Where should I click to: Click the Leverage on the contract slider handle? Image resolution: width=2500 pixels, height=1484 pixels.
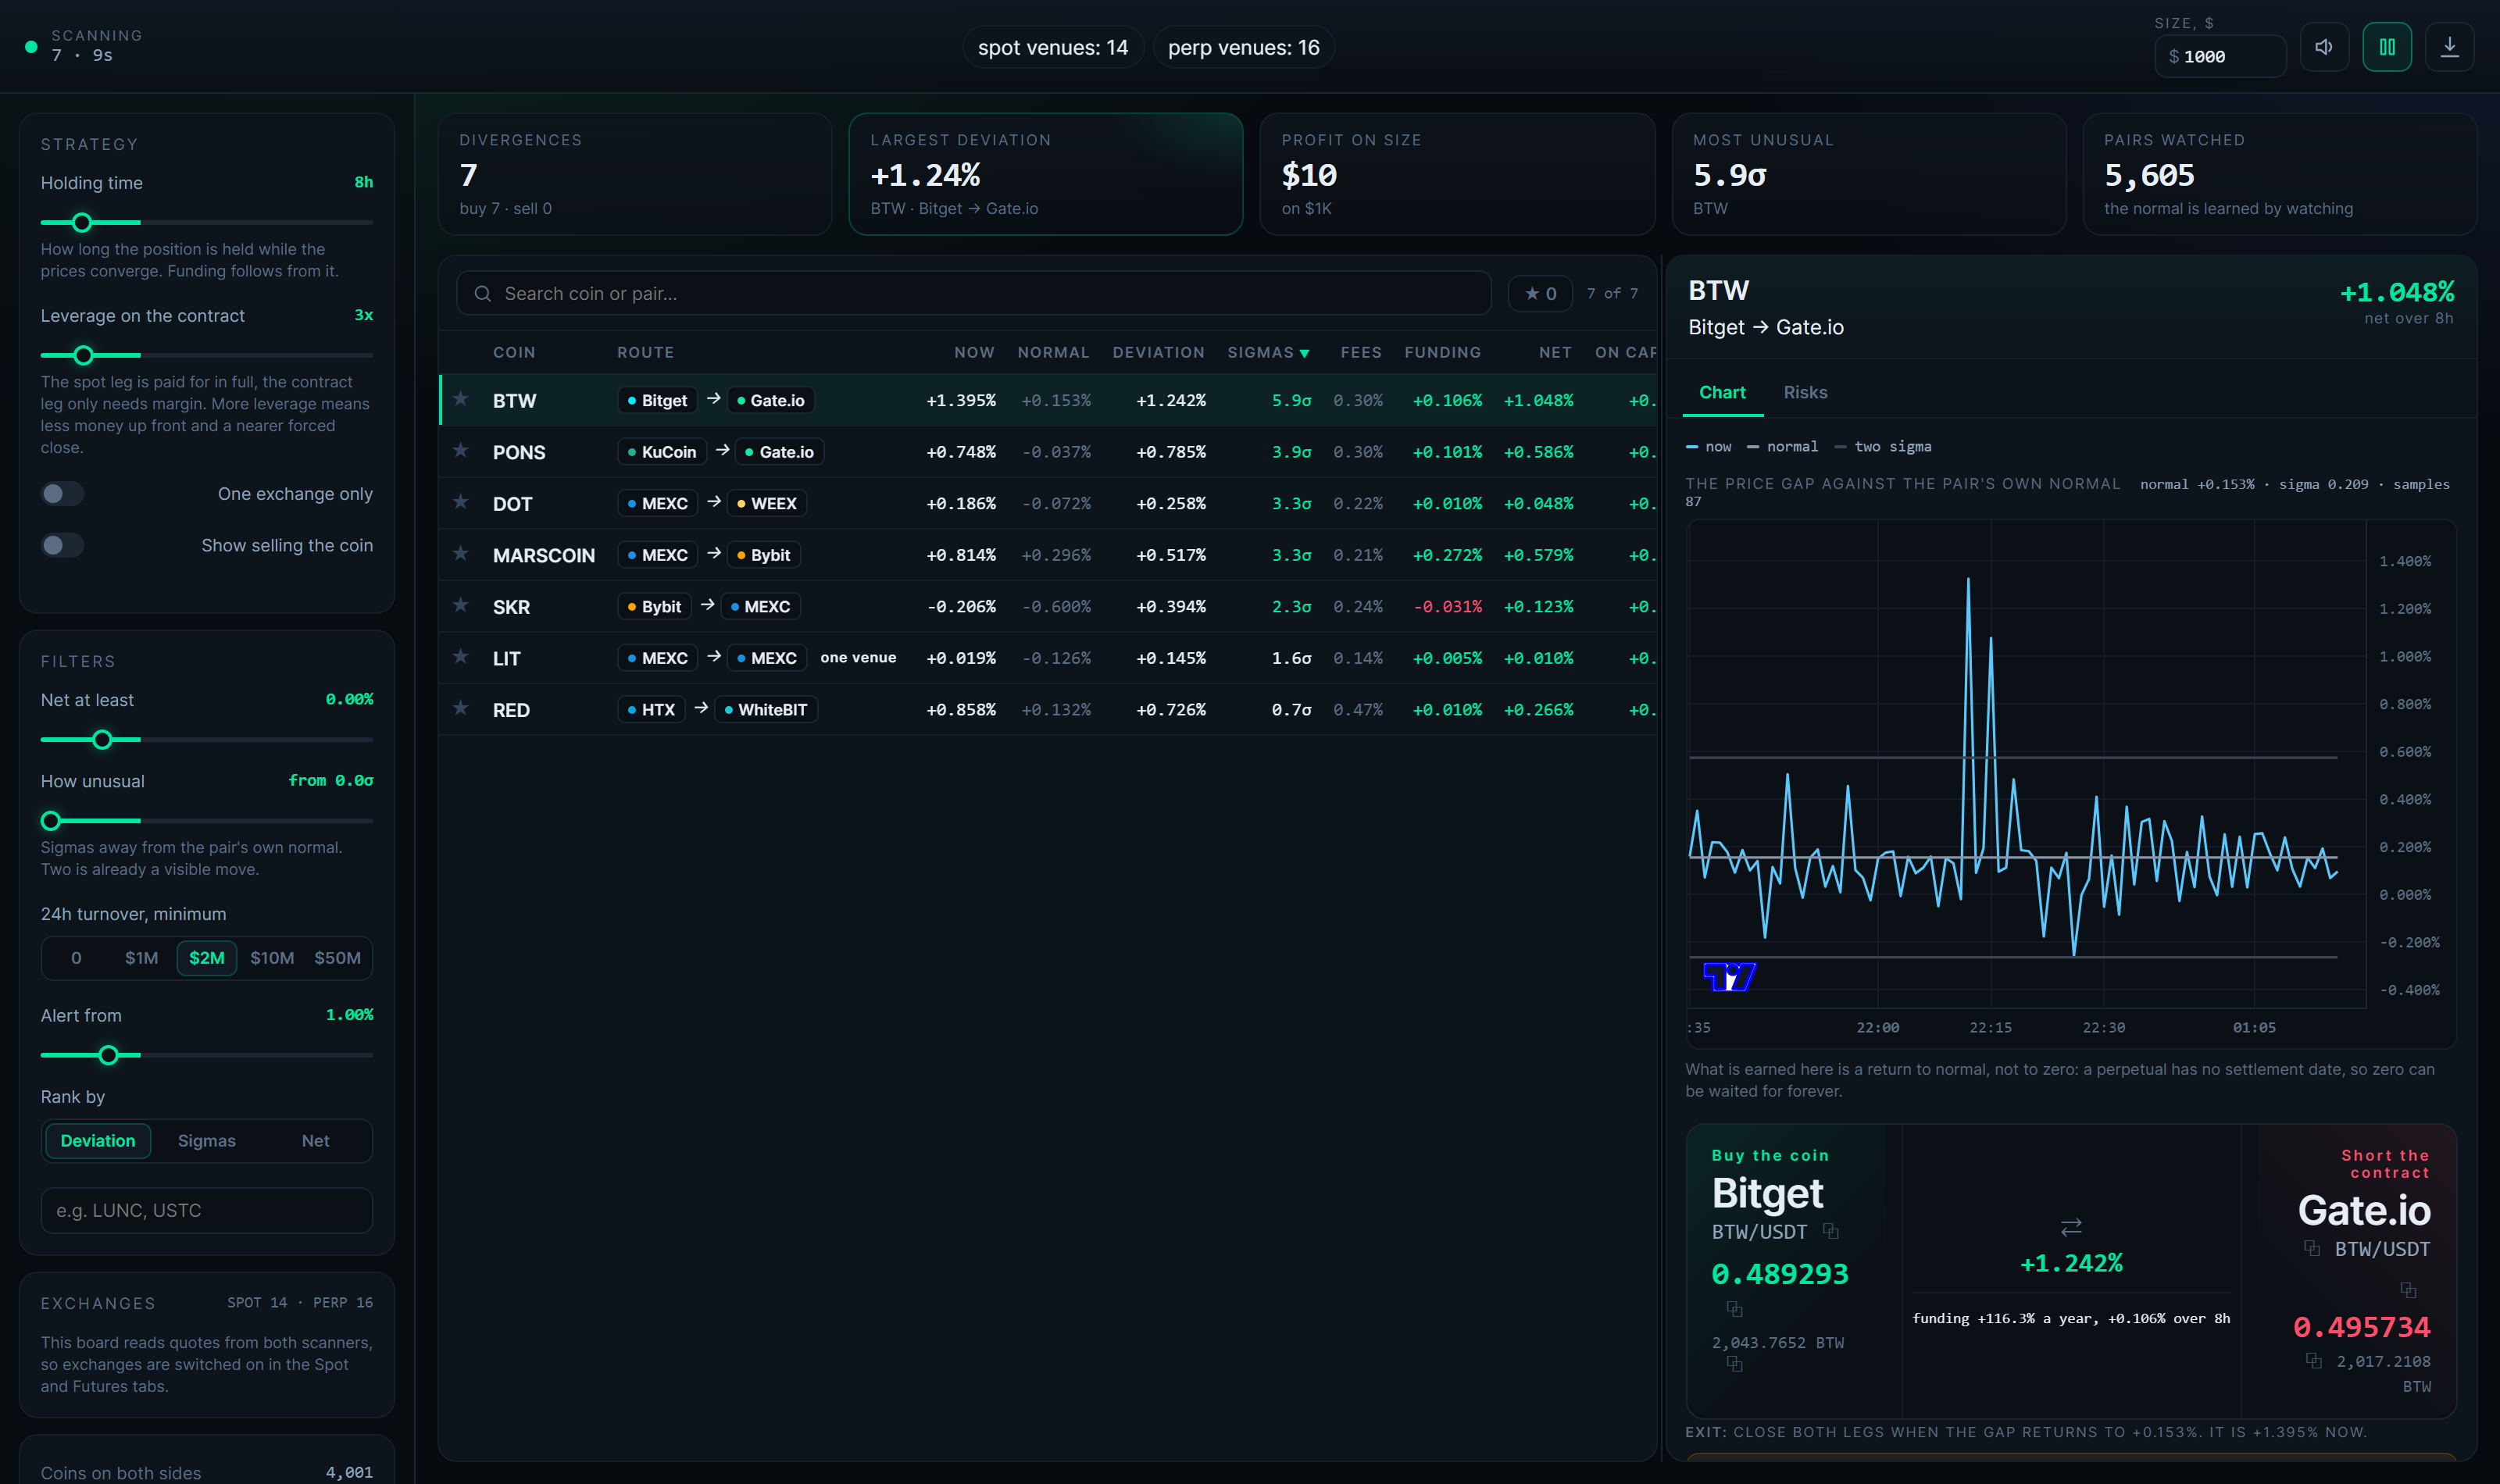pos(84,355)
